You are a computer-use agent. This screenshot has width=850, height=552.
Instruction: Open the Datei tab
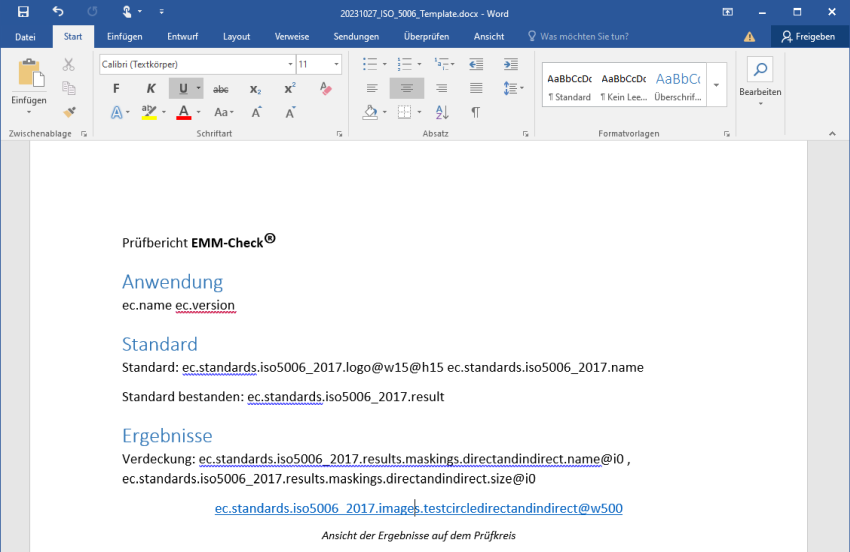tap(25, 37)
